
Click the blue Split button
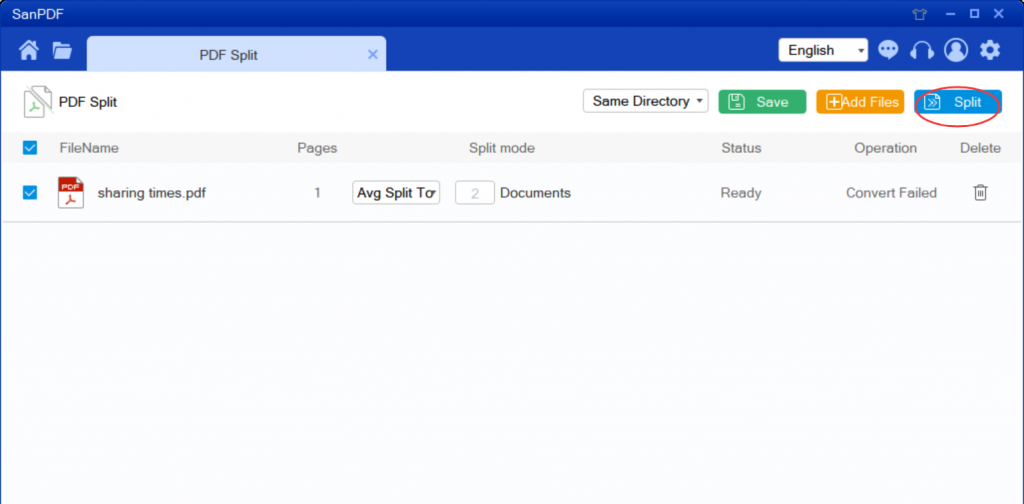pos(958,102)
